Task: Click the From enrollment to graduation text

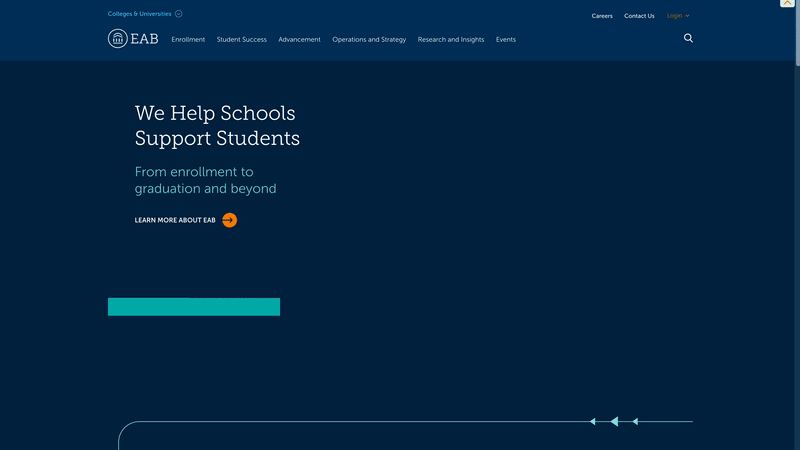Action: click(x=206, y=180)
